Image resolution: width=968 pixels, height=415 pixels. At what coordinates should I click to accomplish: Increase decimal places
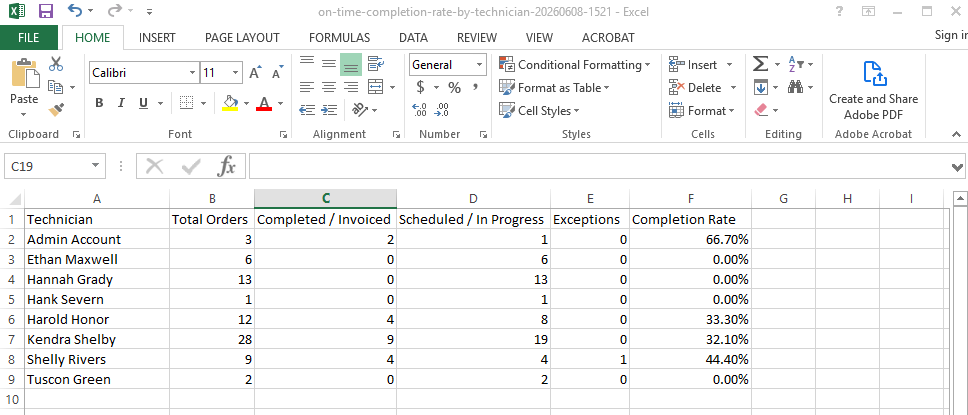pyautogui.click(x=420, y=110)
